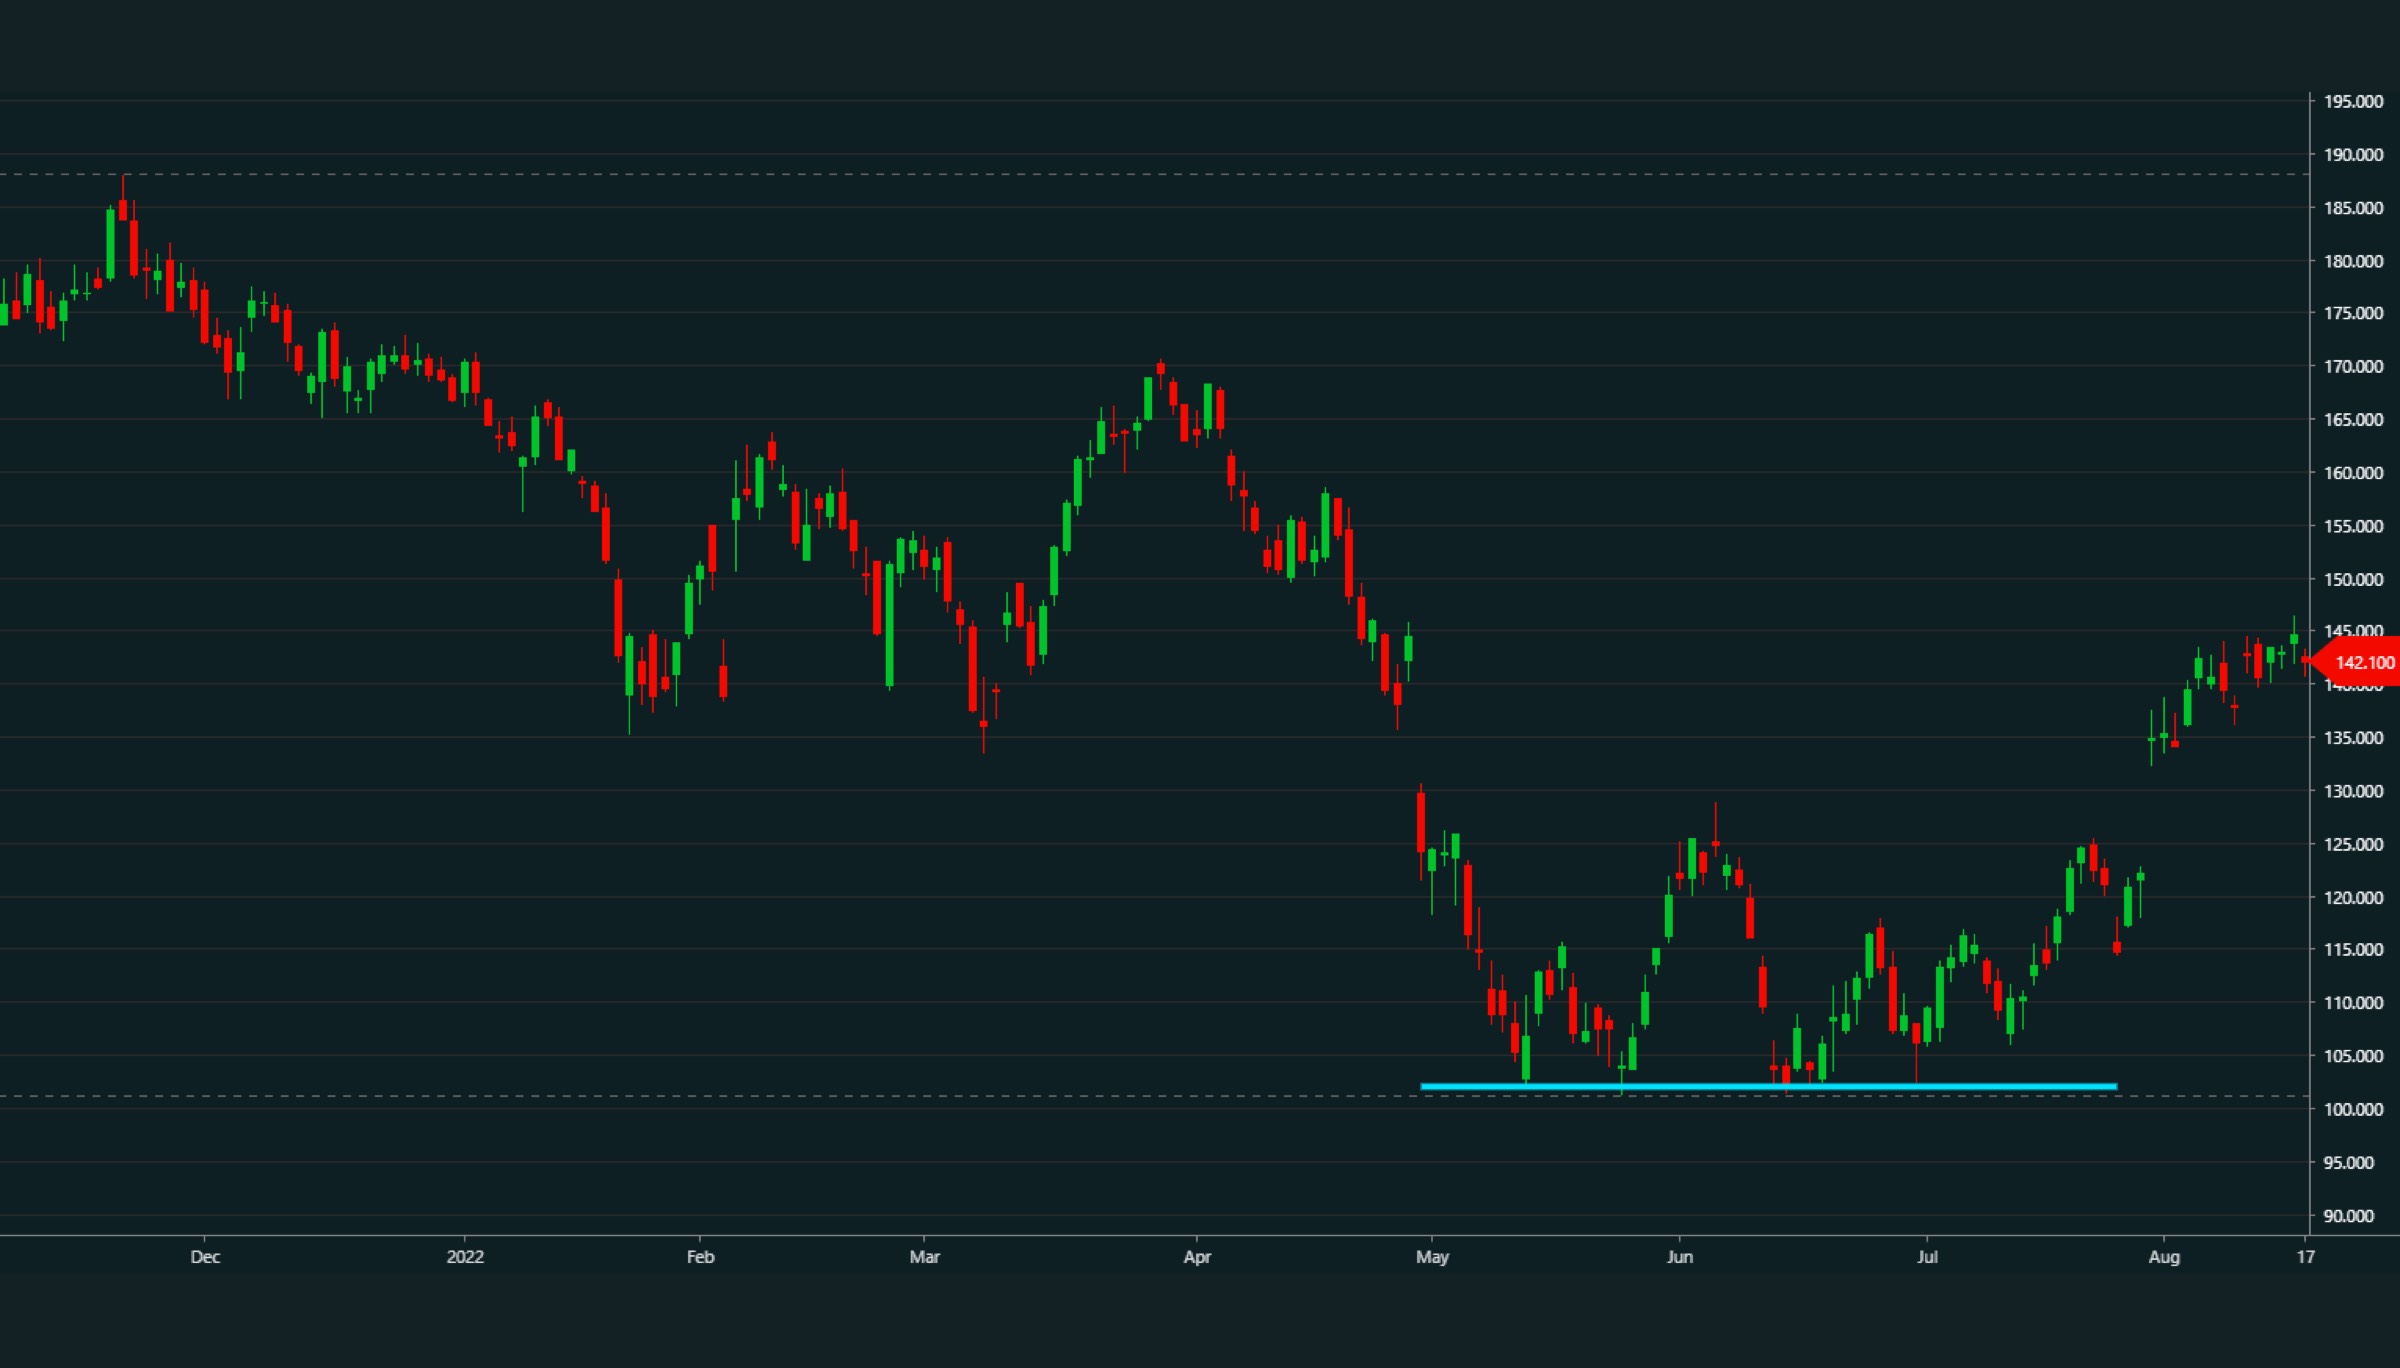Click the 100.000 price axis label
This screenshot has height=1368, width=2400.
[2353, 1109]
